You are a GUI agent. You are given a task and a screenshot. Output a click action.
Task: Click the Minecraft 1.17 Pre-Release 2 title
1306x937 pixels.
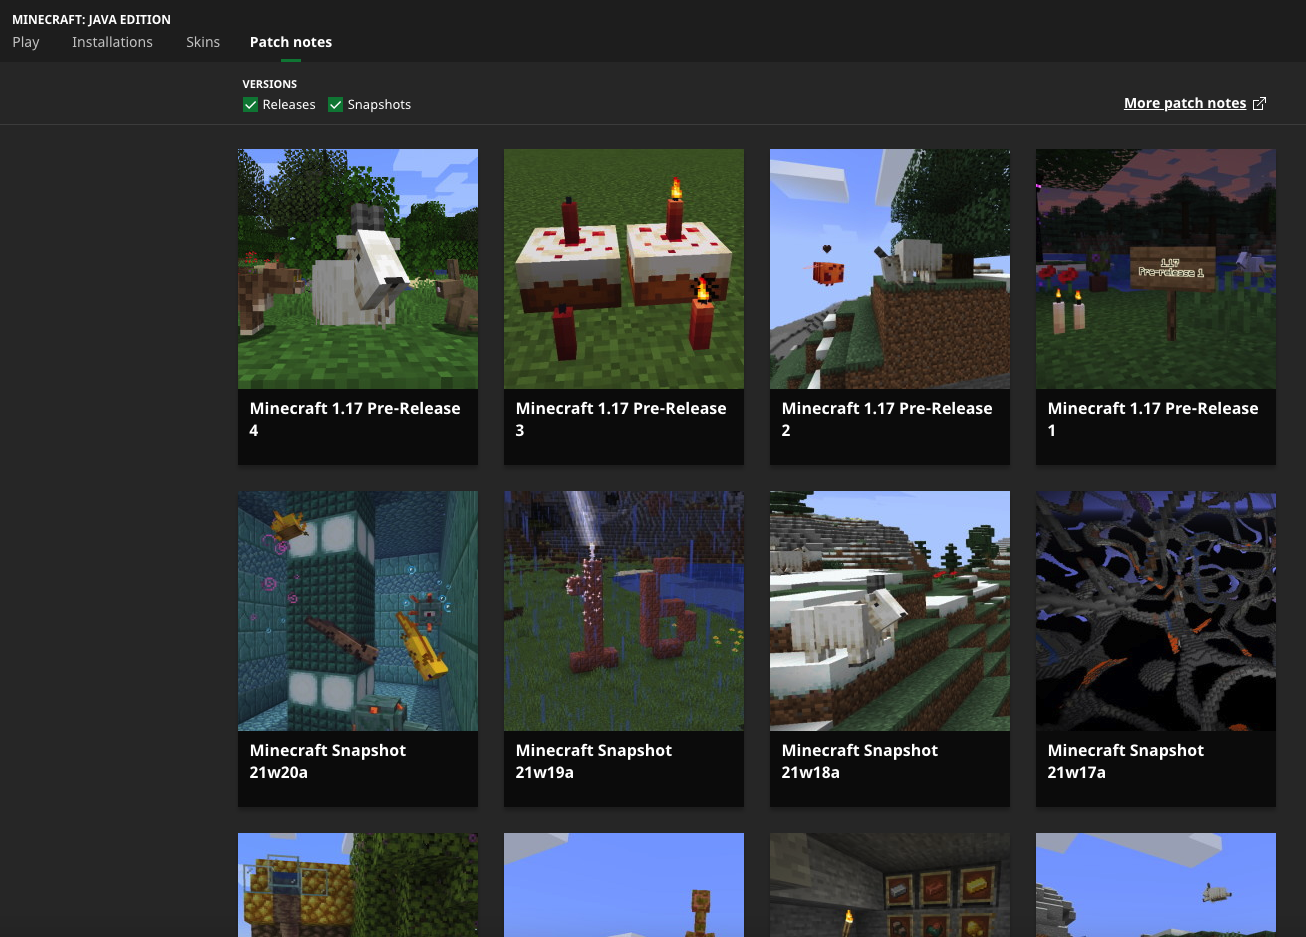(887, 419)
